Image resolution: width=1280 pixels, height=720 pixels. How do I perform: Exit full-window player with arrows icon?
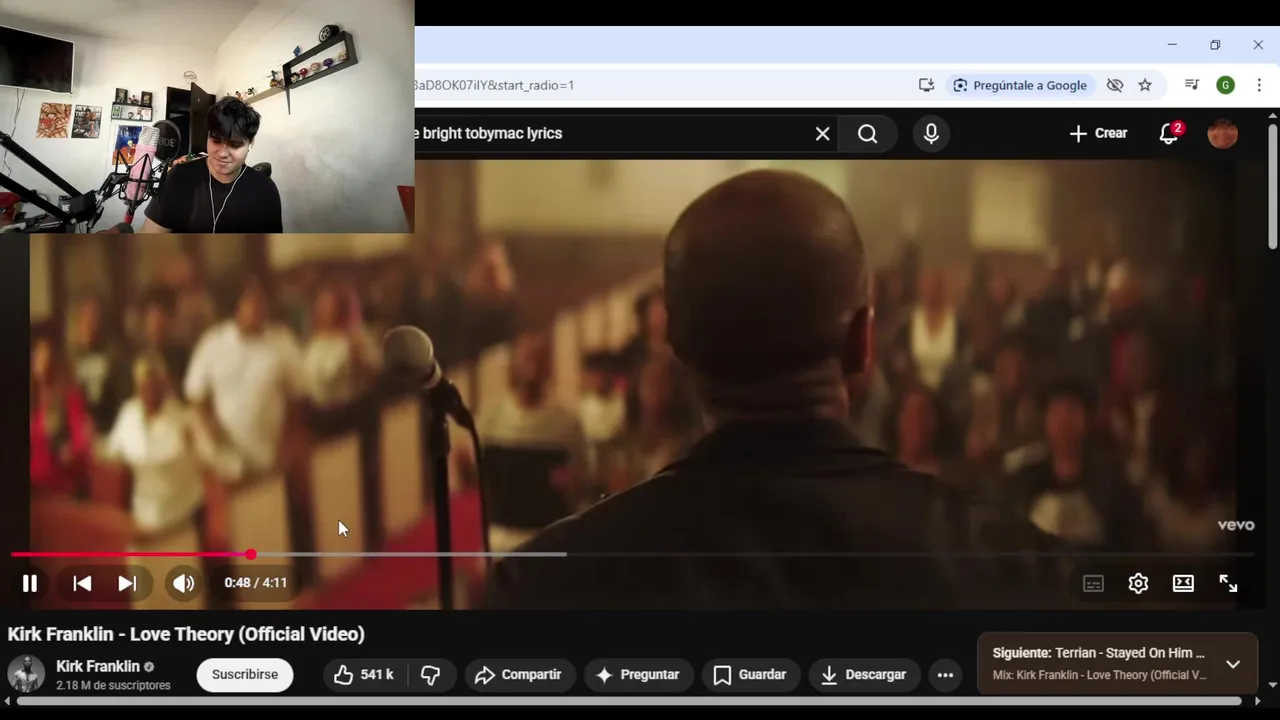1228,584
